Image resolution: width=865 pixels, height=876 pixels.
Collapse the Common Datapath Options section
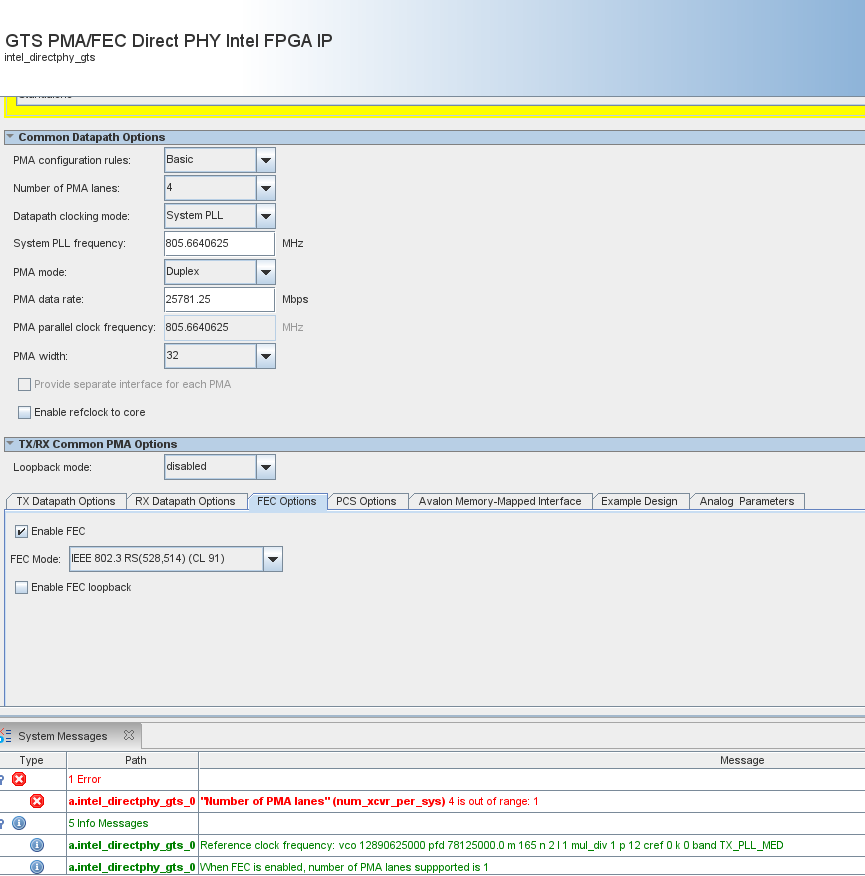pos(9,136)
